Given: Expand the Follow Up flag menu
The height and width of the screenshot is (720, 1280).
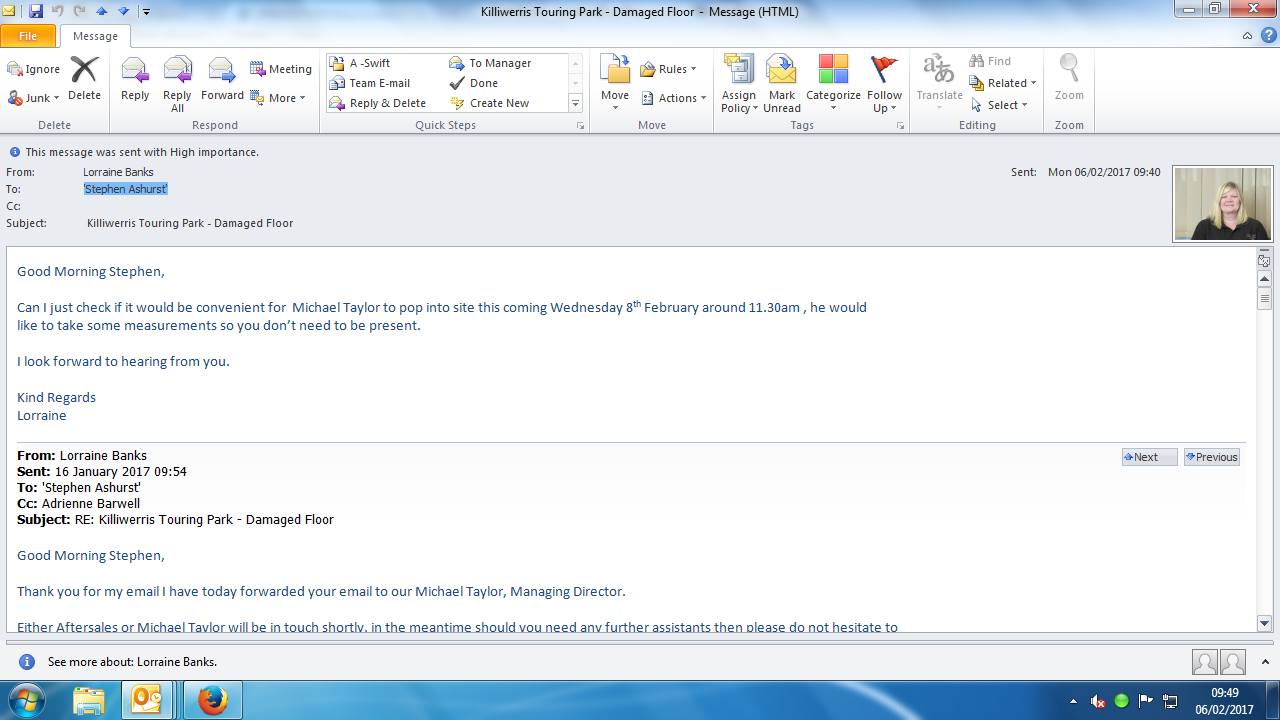Looking at the screenshot, I should pos(884,82).
